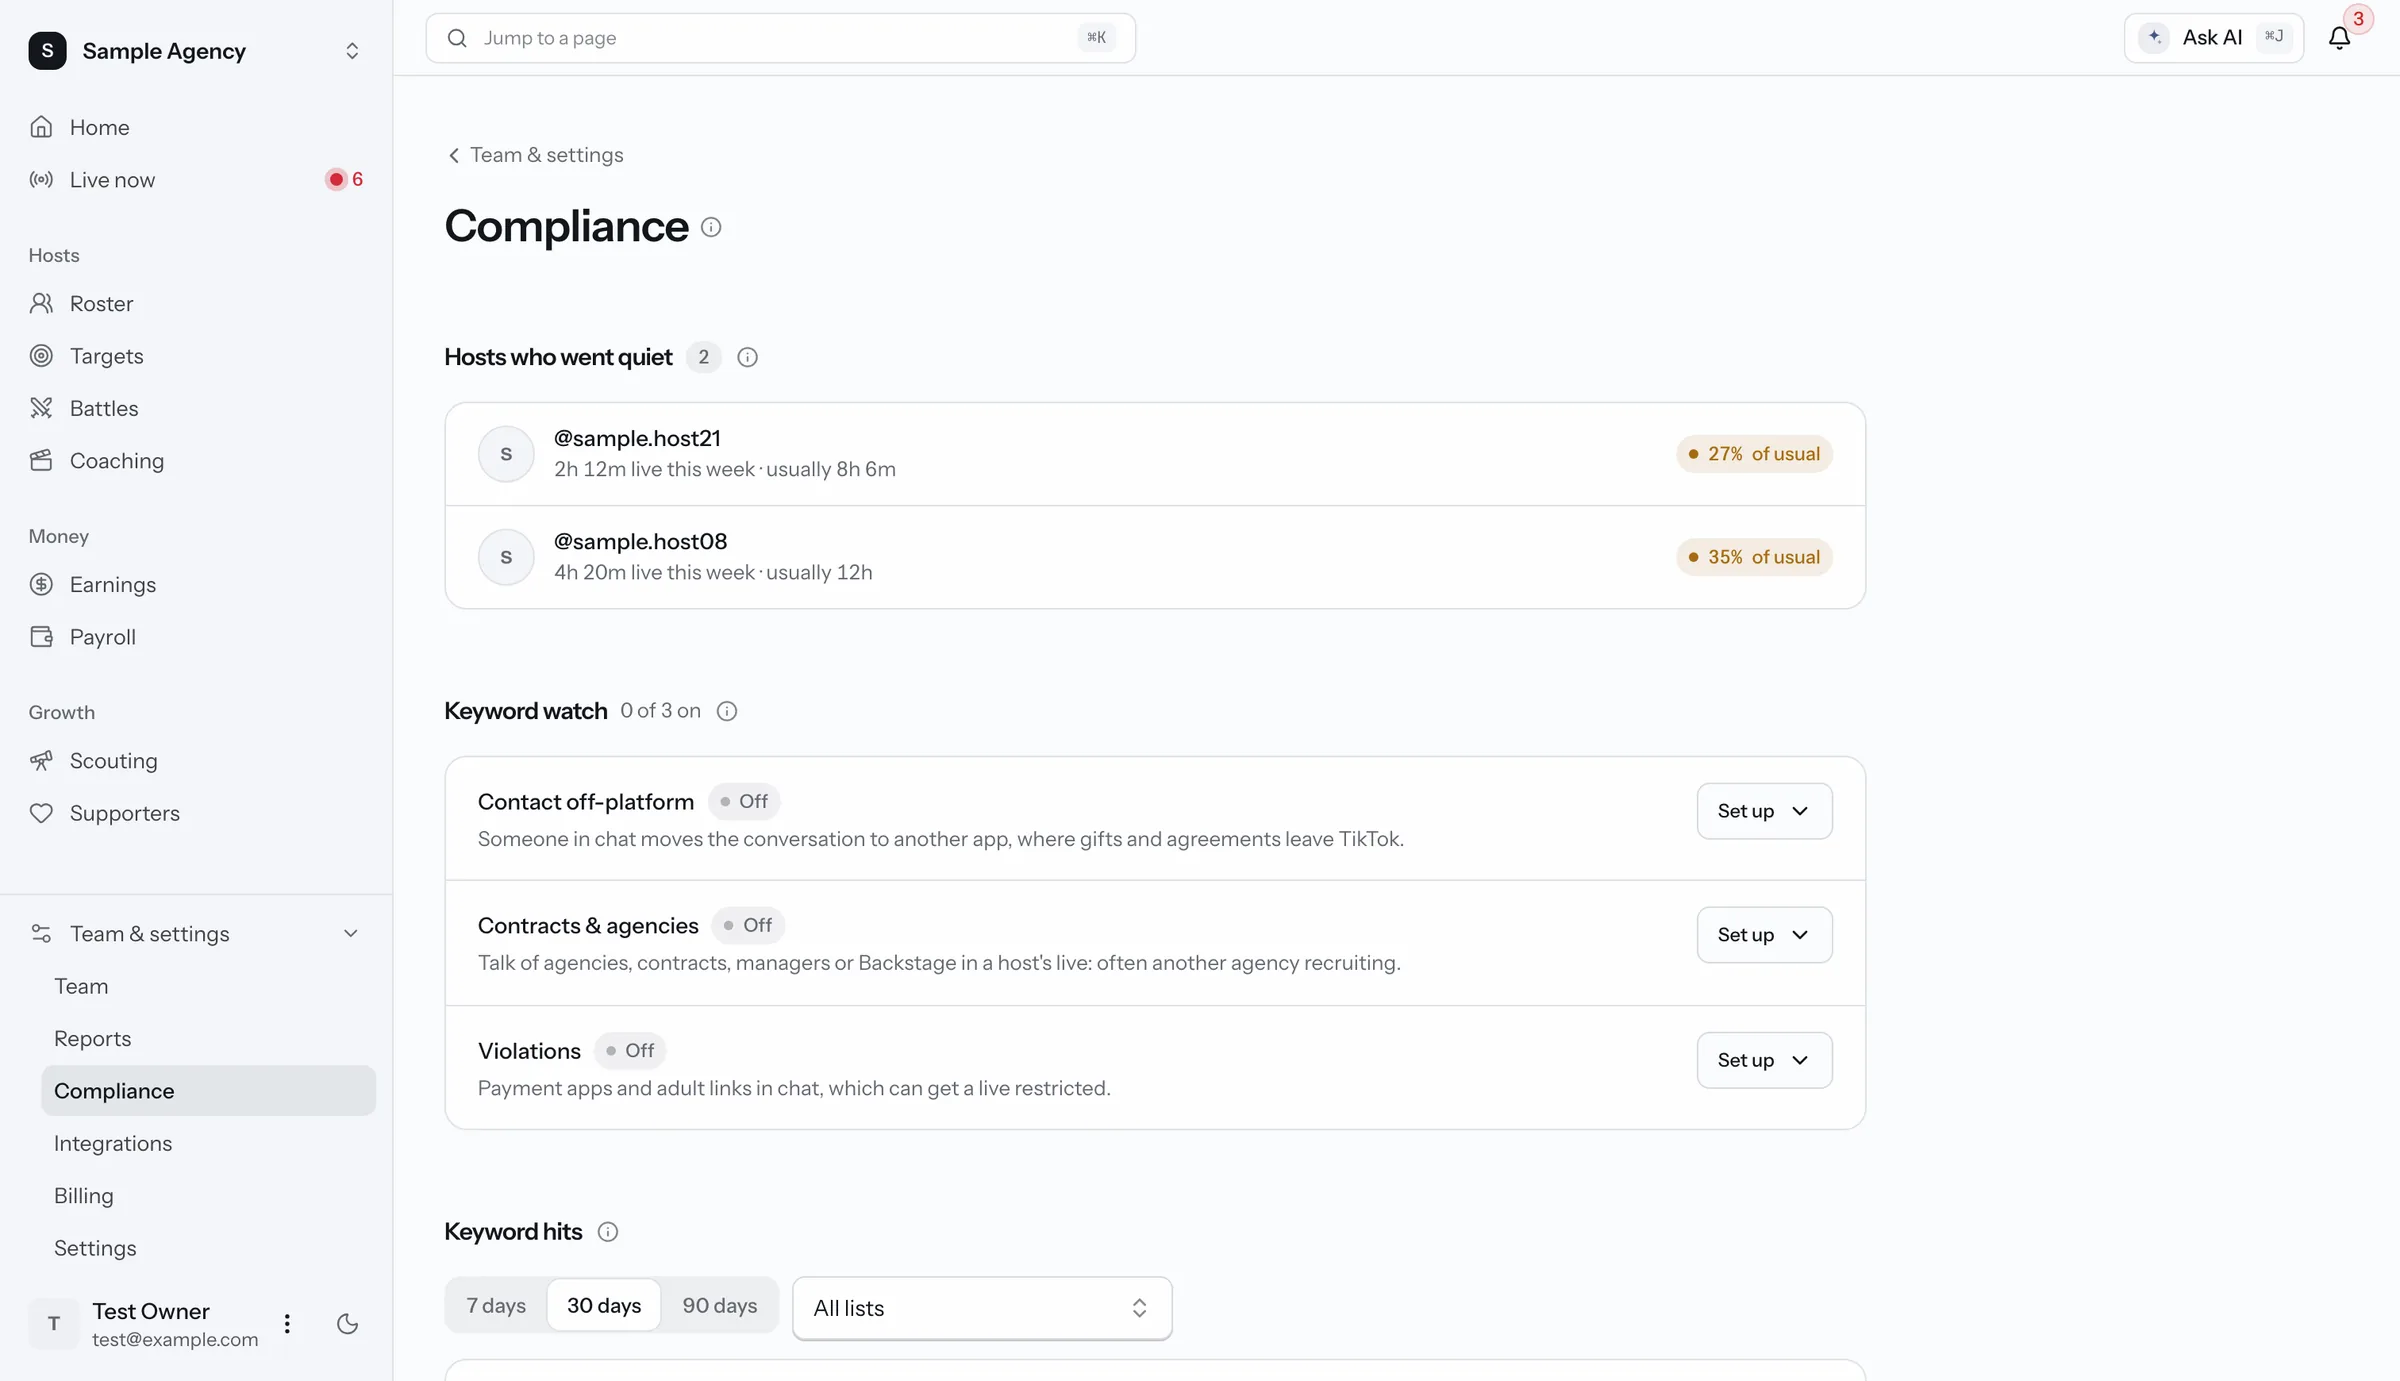Screen dimensions: 2400x1381
Task: Click the 27% of usual badge
Action: (x=1754, y=454)
